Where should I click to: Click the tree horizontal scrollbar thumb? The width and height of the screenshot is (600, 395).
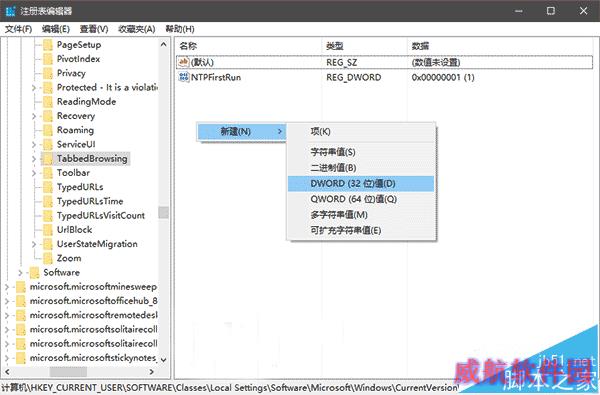coord(68,372)
